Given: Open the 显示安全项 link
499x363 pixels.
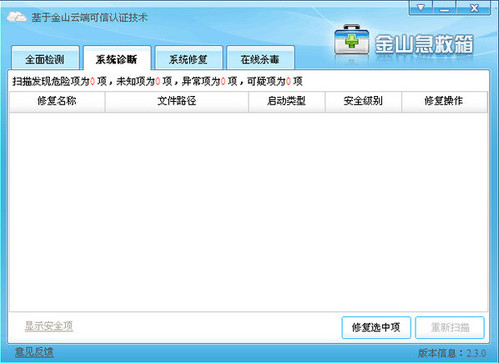Looking at the screenshot, I should point(49,326).
